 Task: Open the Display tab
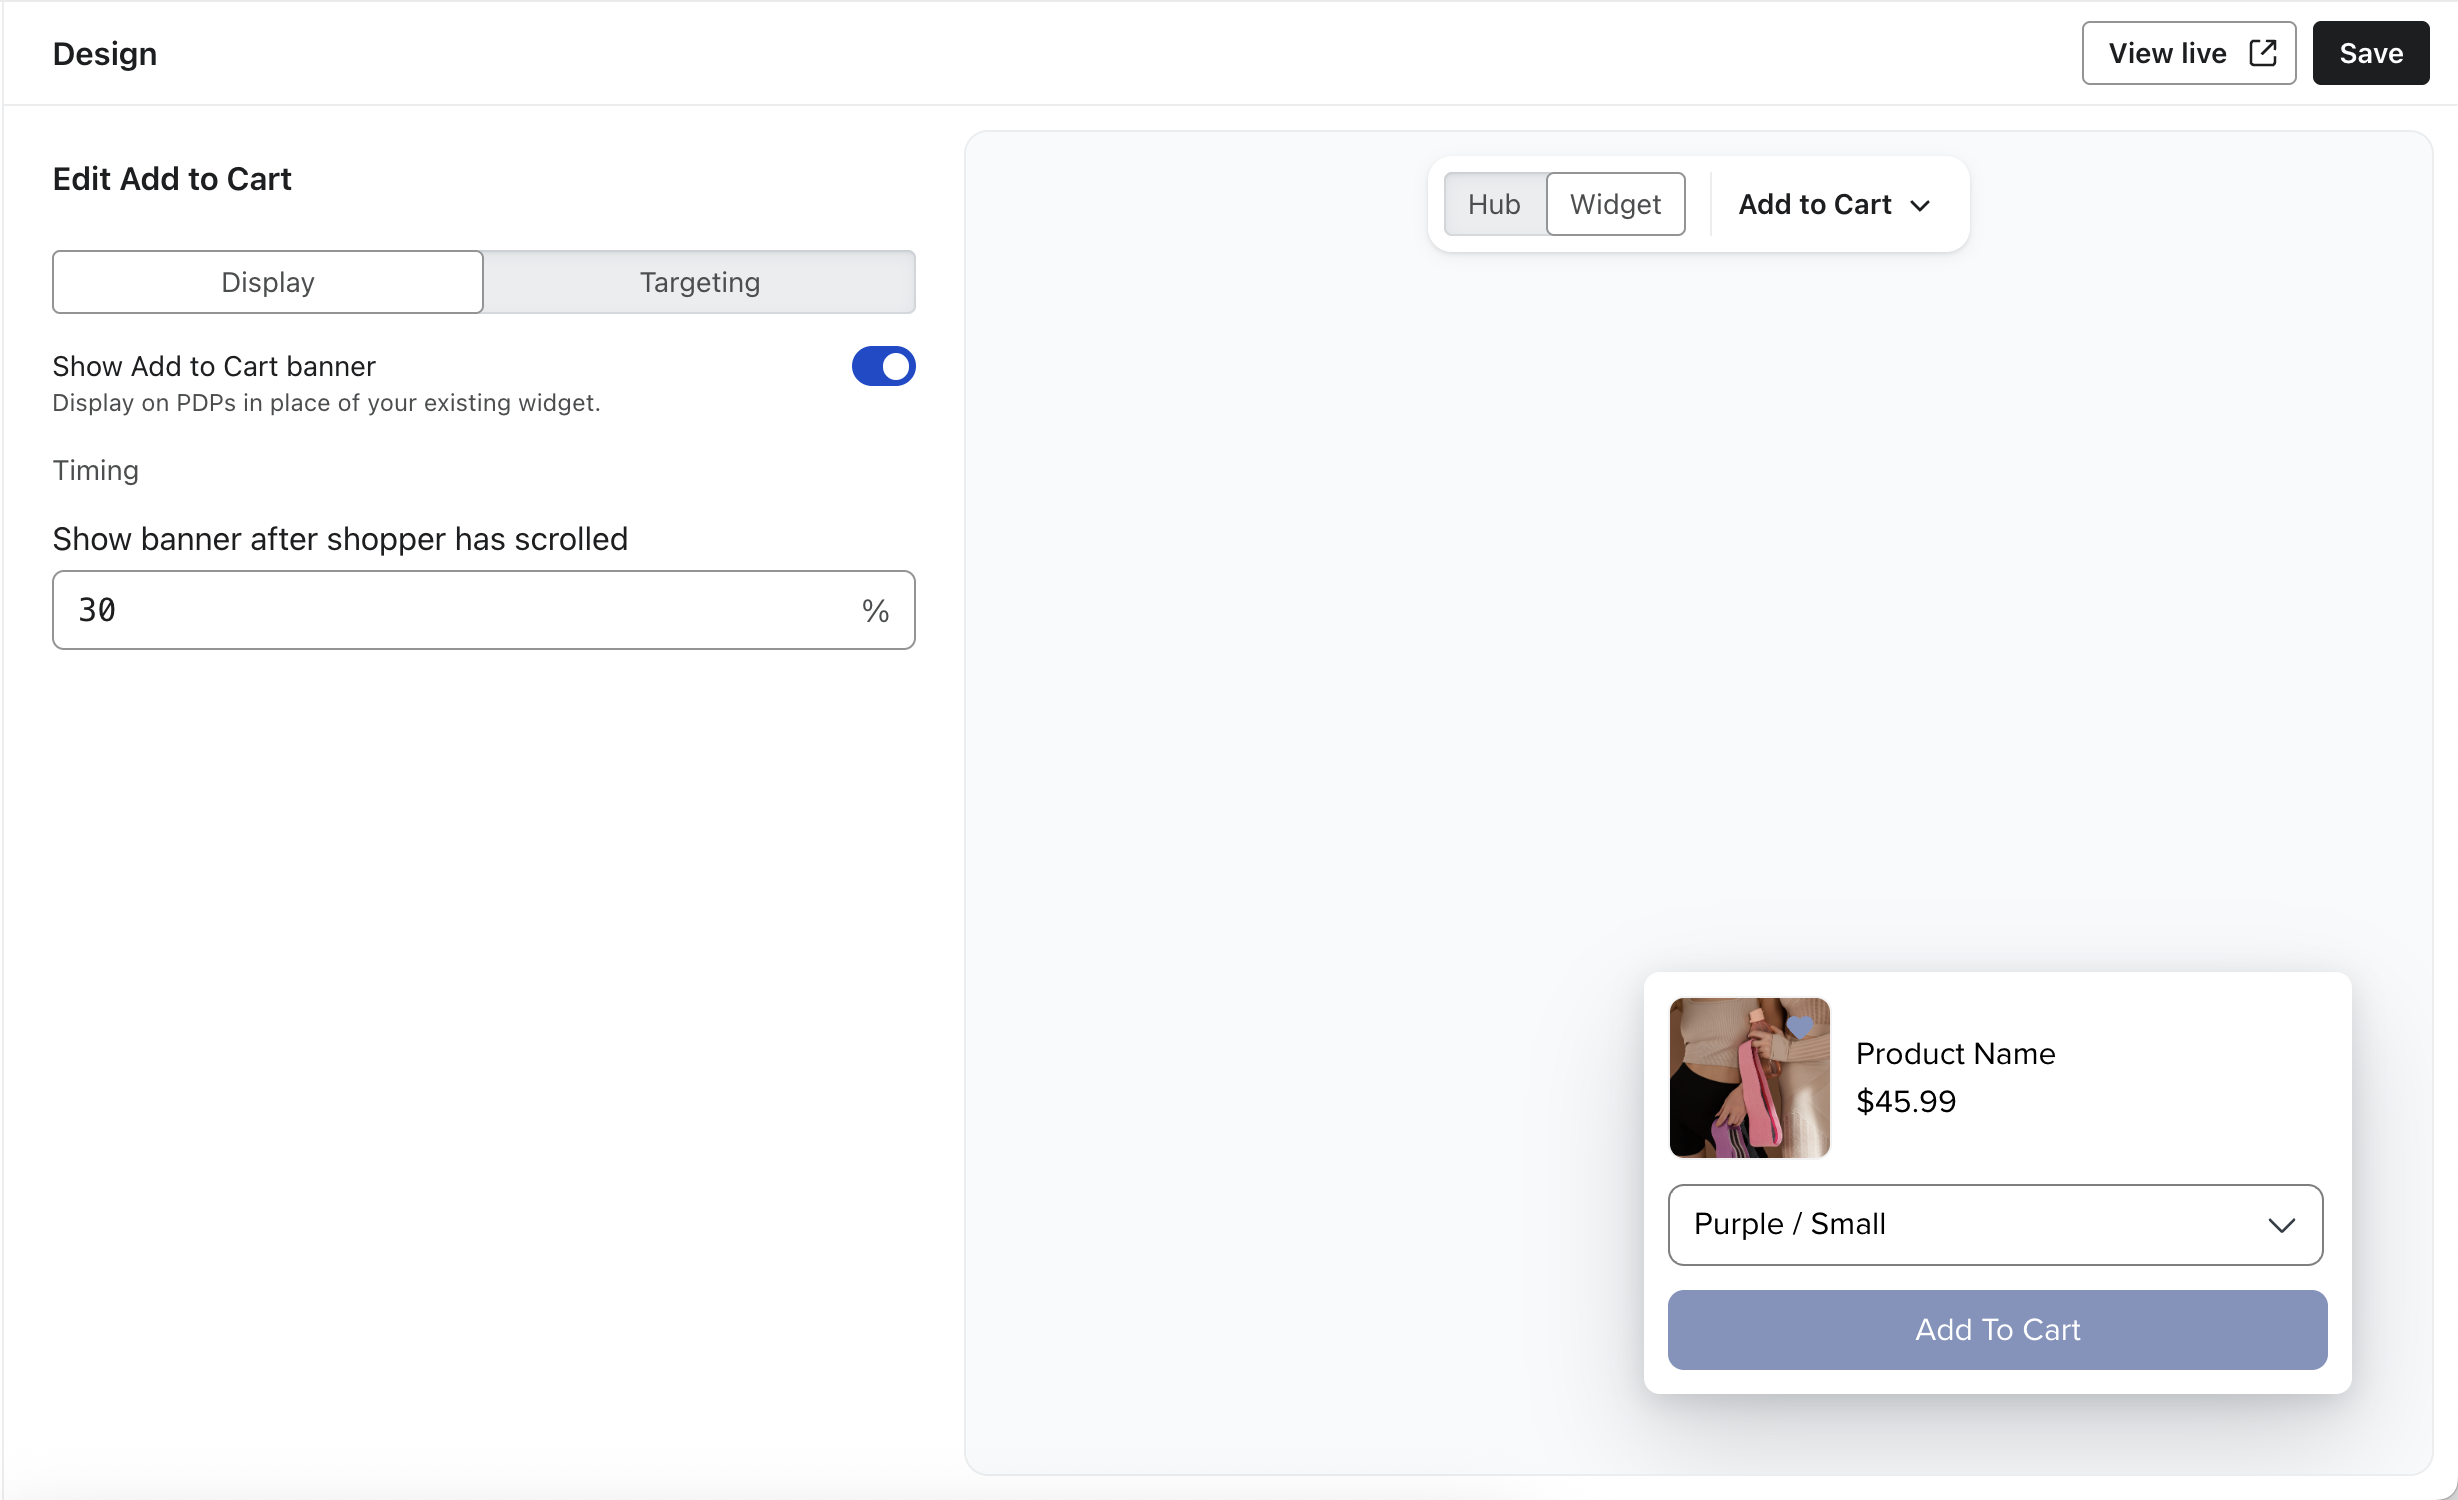268,282
